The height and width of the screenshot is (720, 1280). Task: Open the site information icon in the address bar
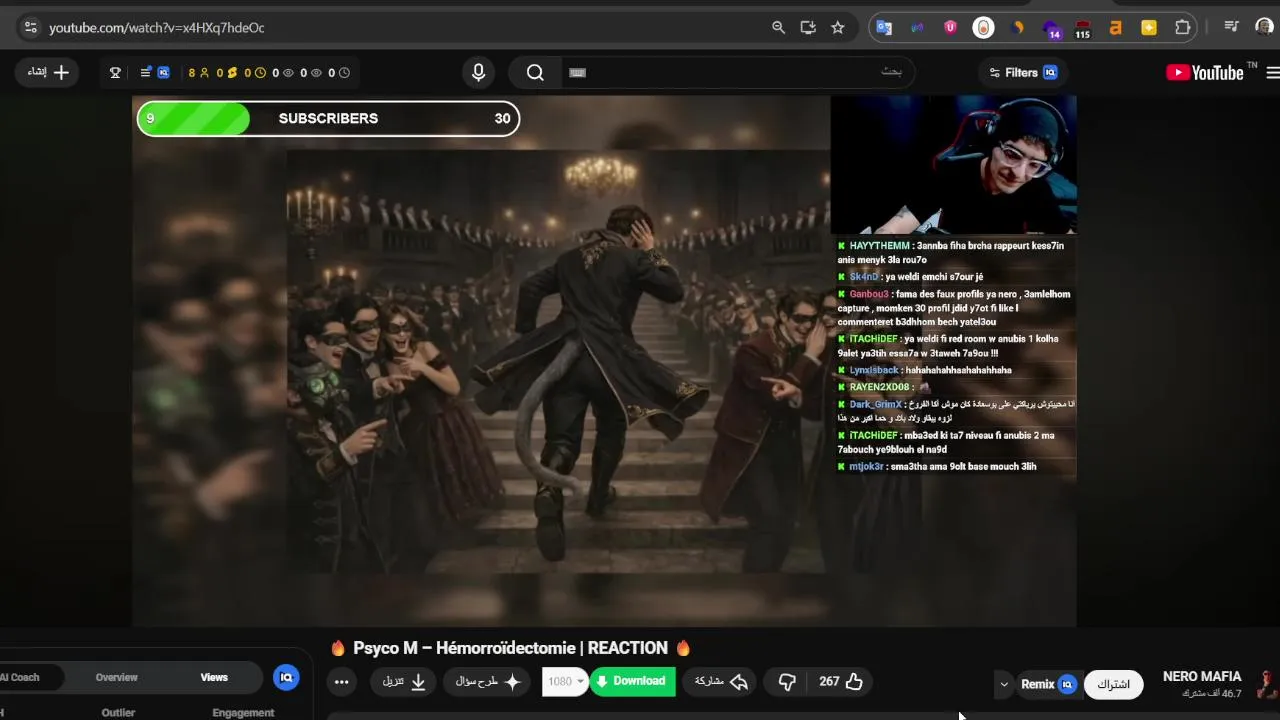(x=30, y=28)
